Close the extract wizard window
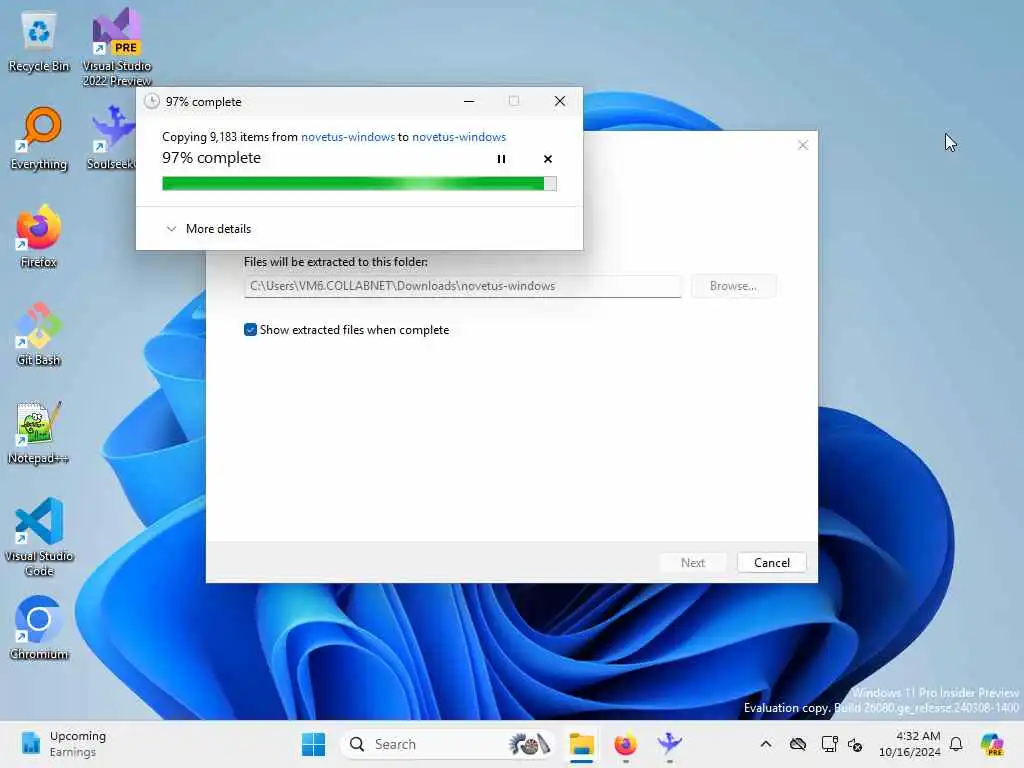1024x768 pixels. tap(803, 145)
